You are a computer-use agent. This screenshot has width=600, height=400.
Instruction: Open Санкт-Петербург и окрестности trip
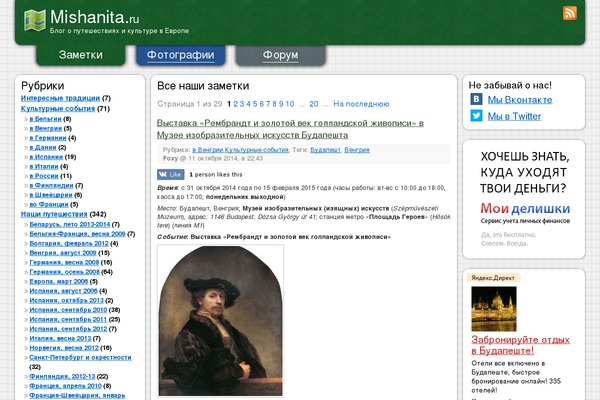(x=80, y=358)
